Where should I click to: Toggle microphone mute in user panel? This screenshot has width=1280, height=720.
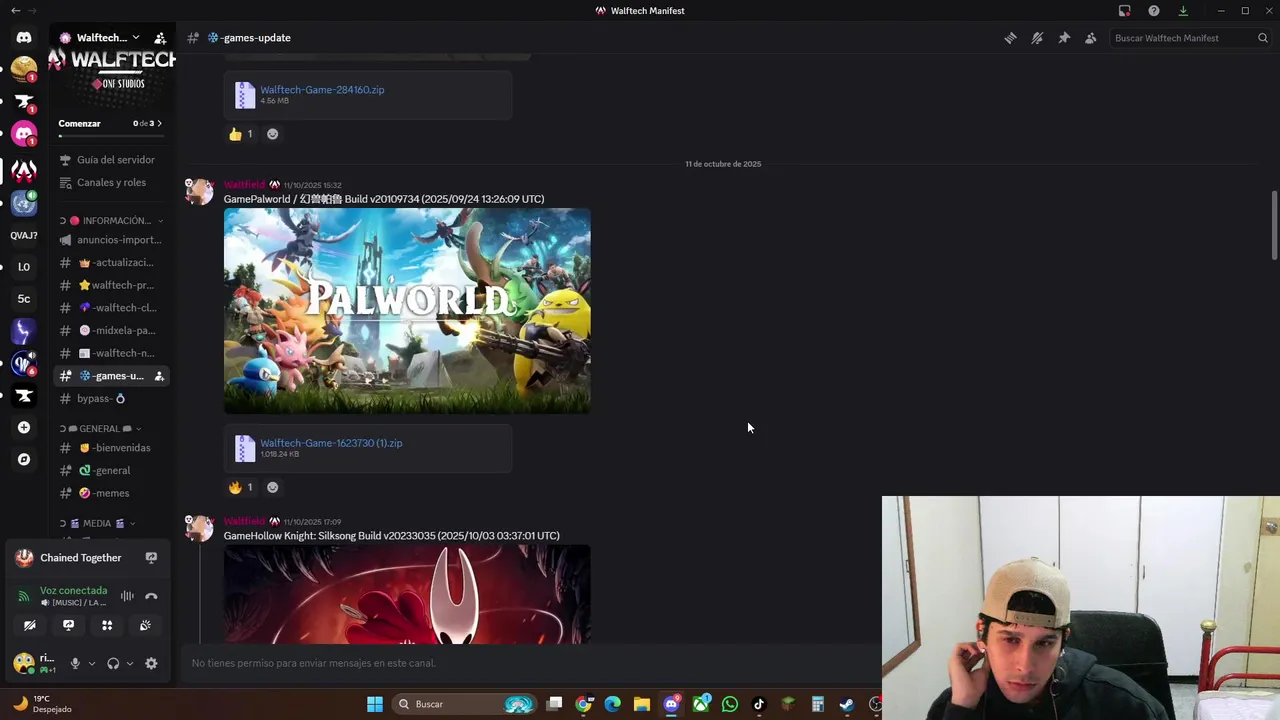75,663
